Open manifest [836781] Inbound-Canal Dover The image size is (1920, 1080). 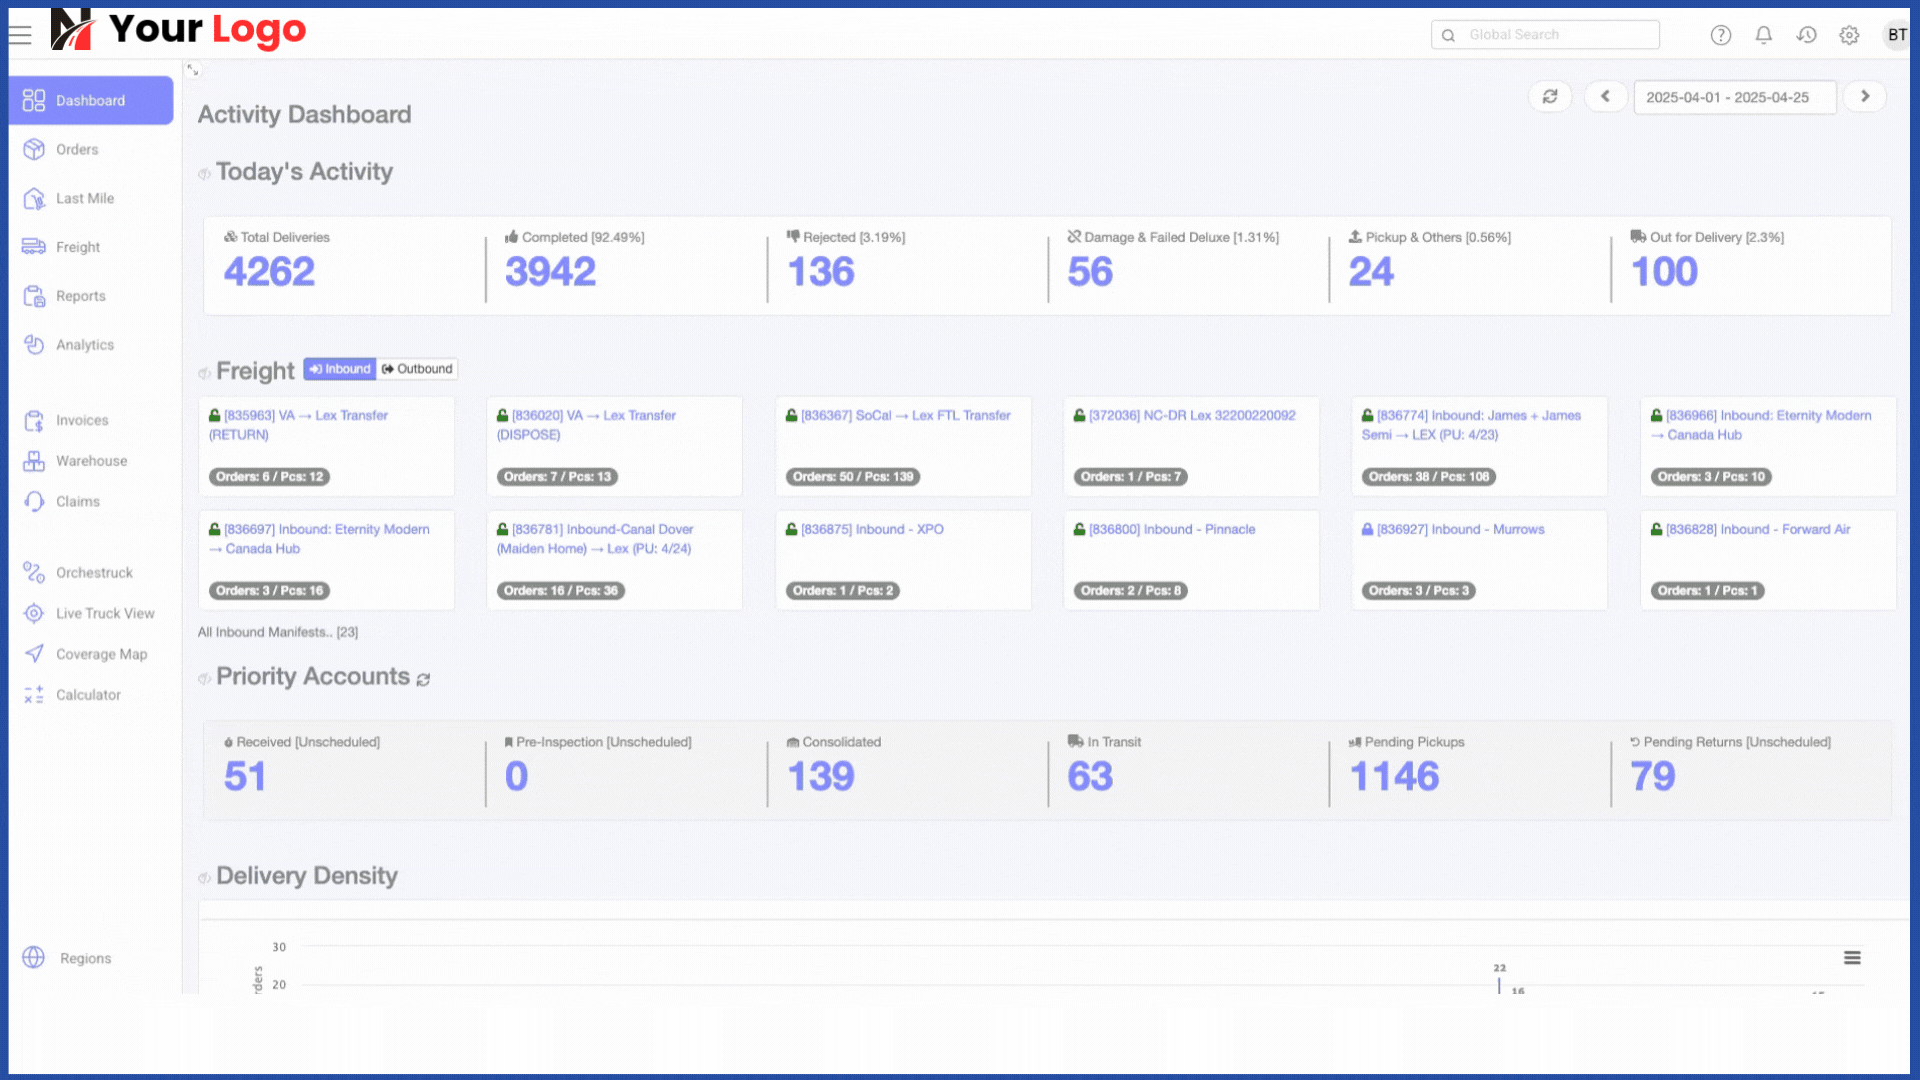click(x=595, y=539)
